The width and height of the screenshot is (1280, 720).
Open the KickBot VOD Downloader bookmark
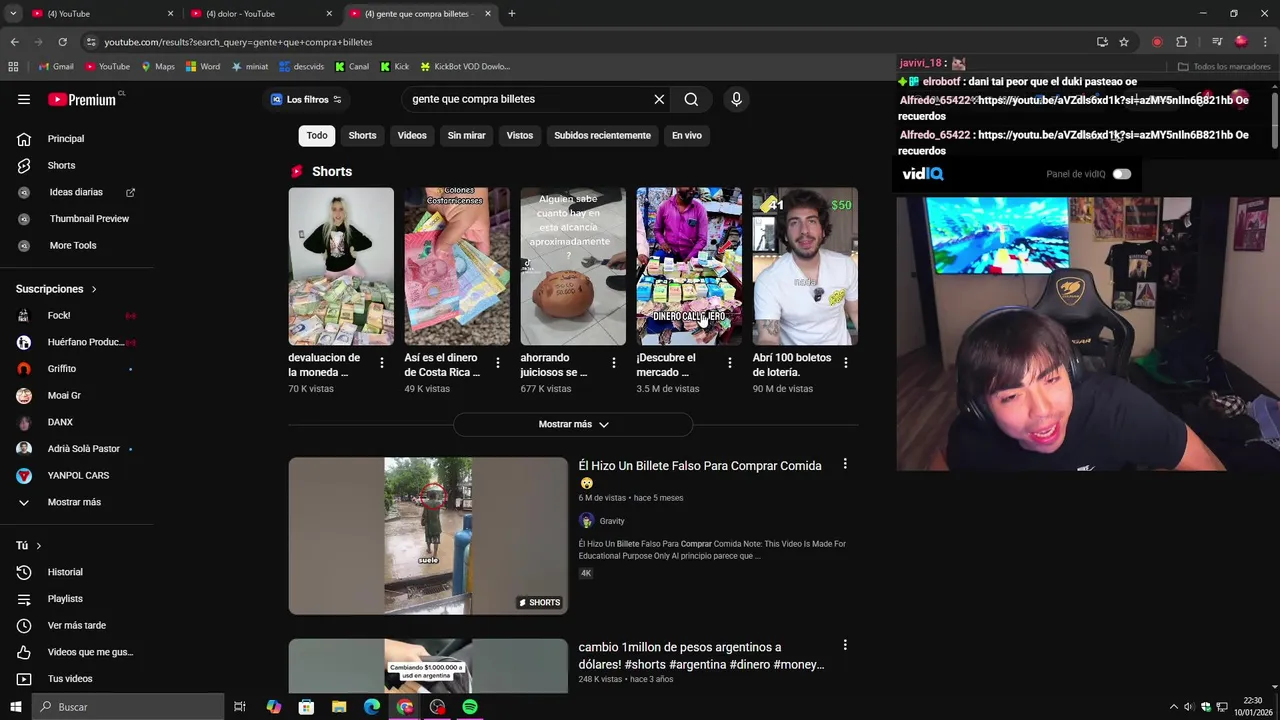pos(465,67)
